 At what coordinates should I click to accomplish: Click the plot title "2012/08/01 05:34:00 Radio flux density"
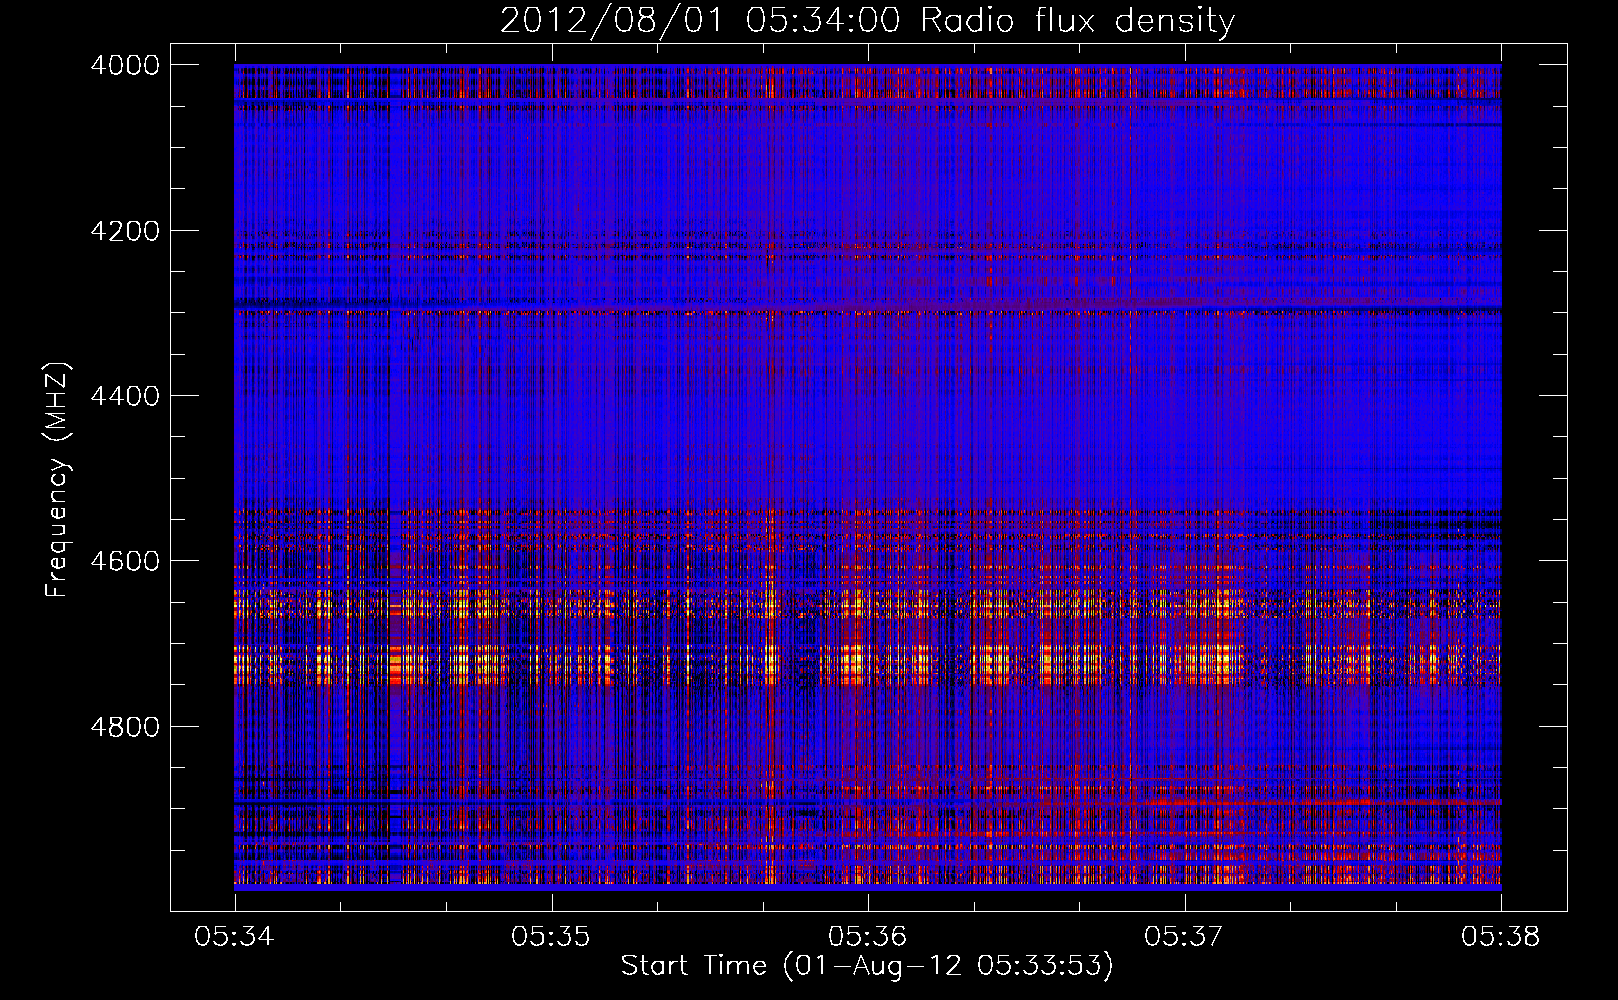point(867,21)
